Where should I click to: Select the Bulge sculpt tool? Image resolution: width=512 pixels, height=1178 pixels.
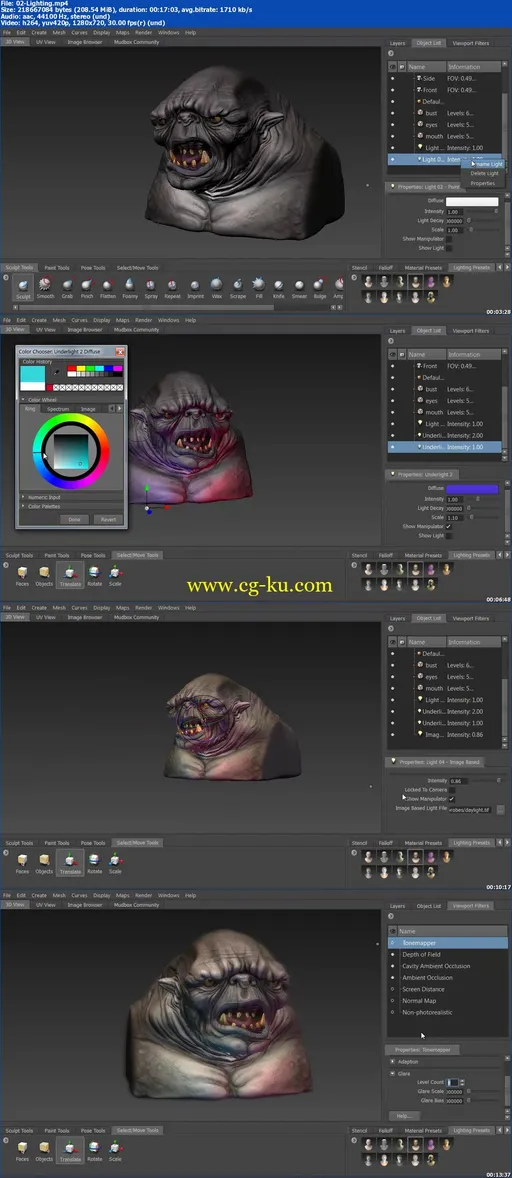coord(320,288)
